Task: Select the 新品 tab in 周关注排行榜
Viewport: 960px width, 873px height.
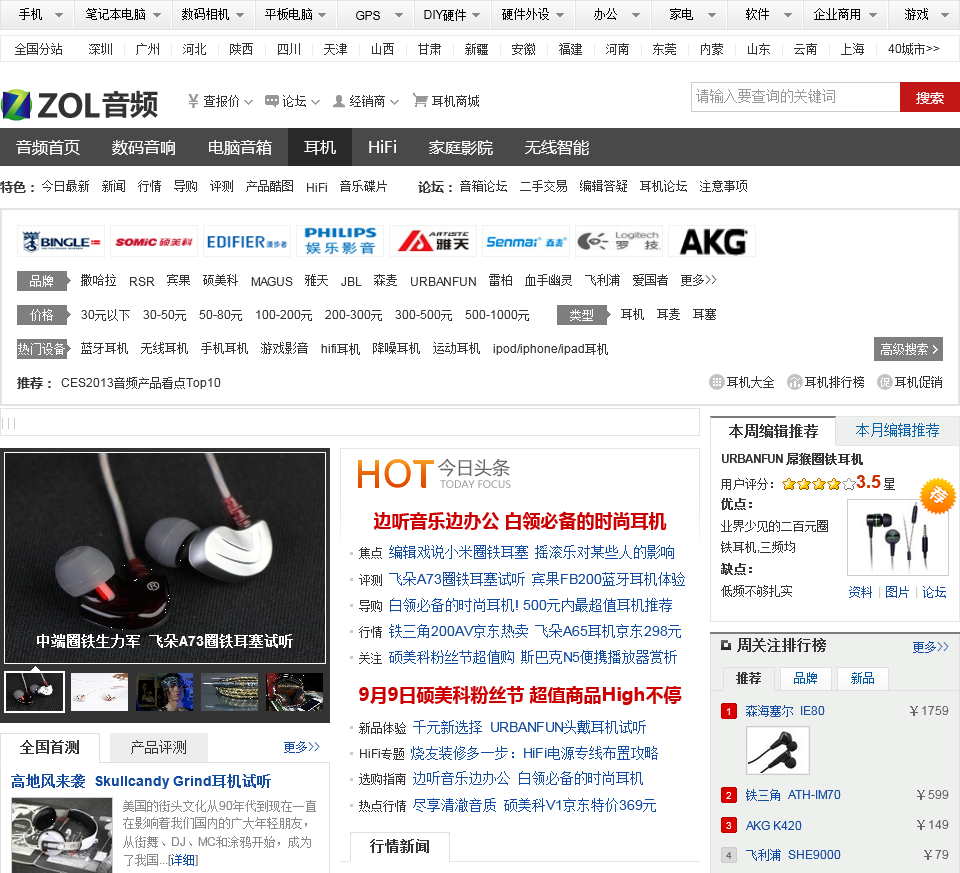Action: [862, 678]
